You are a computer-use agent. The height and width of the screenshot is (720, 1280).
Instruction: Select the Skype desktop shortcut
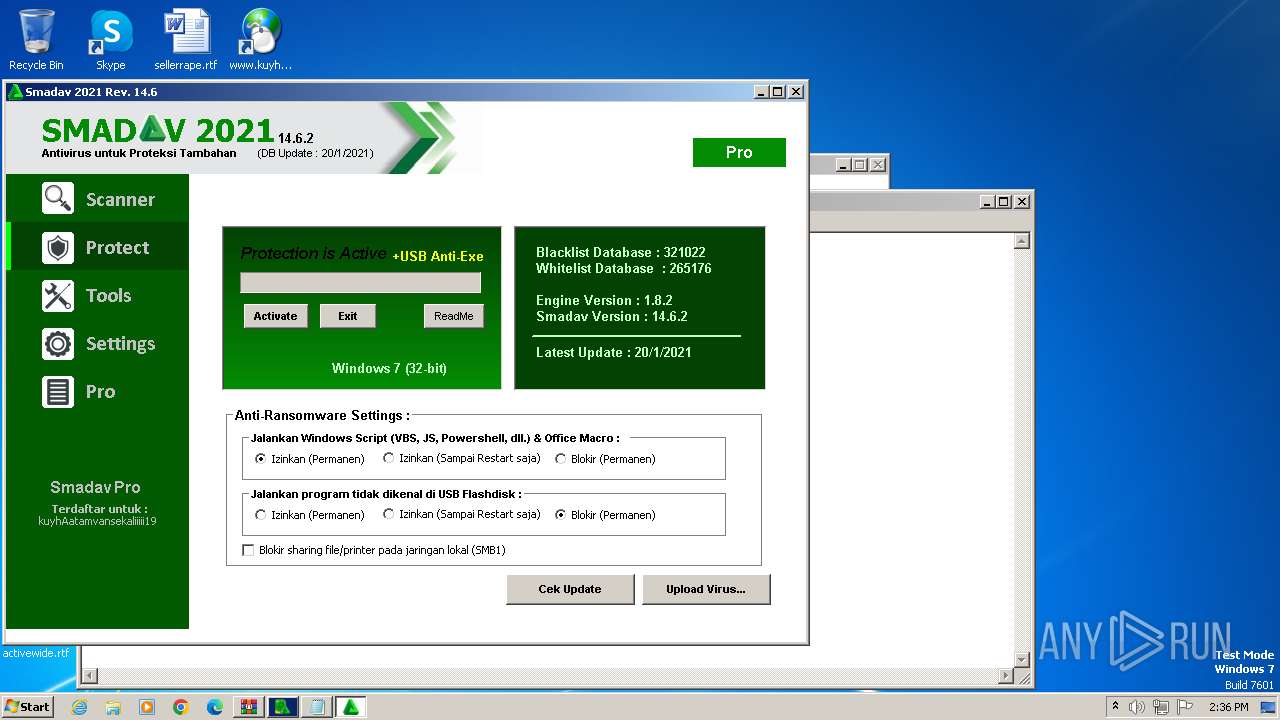click(x=110, y=40)
